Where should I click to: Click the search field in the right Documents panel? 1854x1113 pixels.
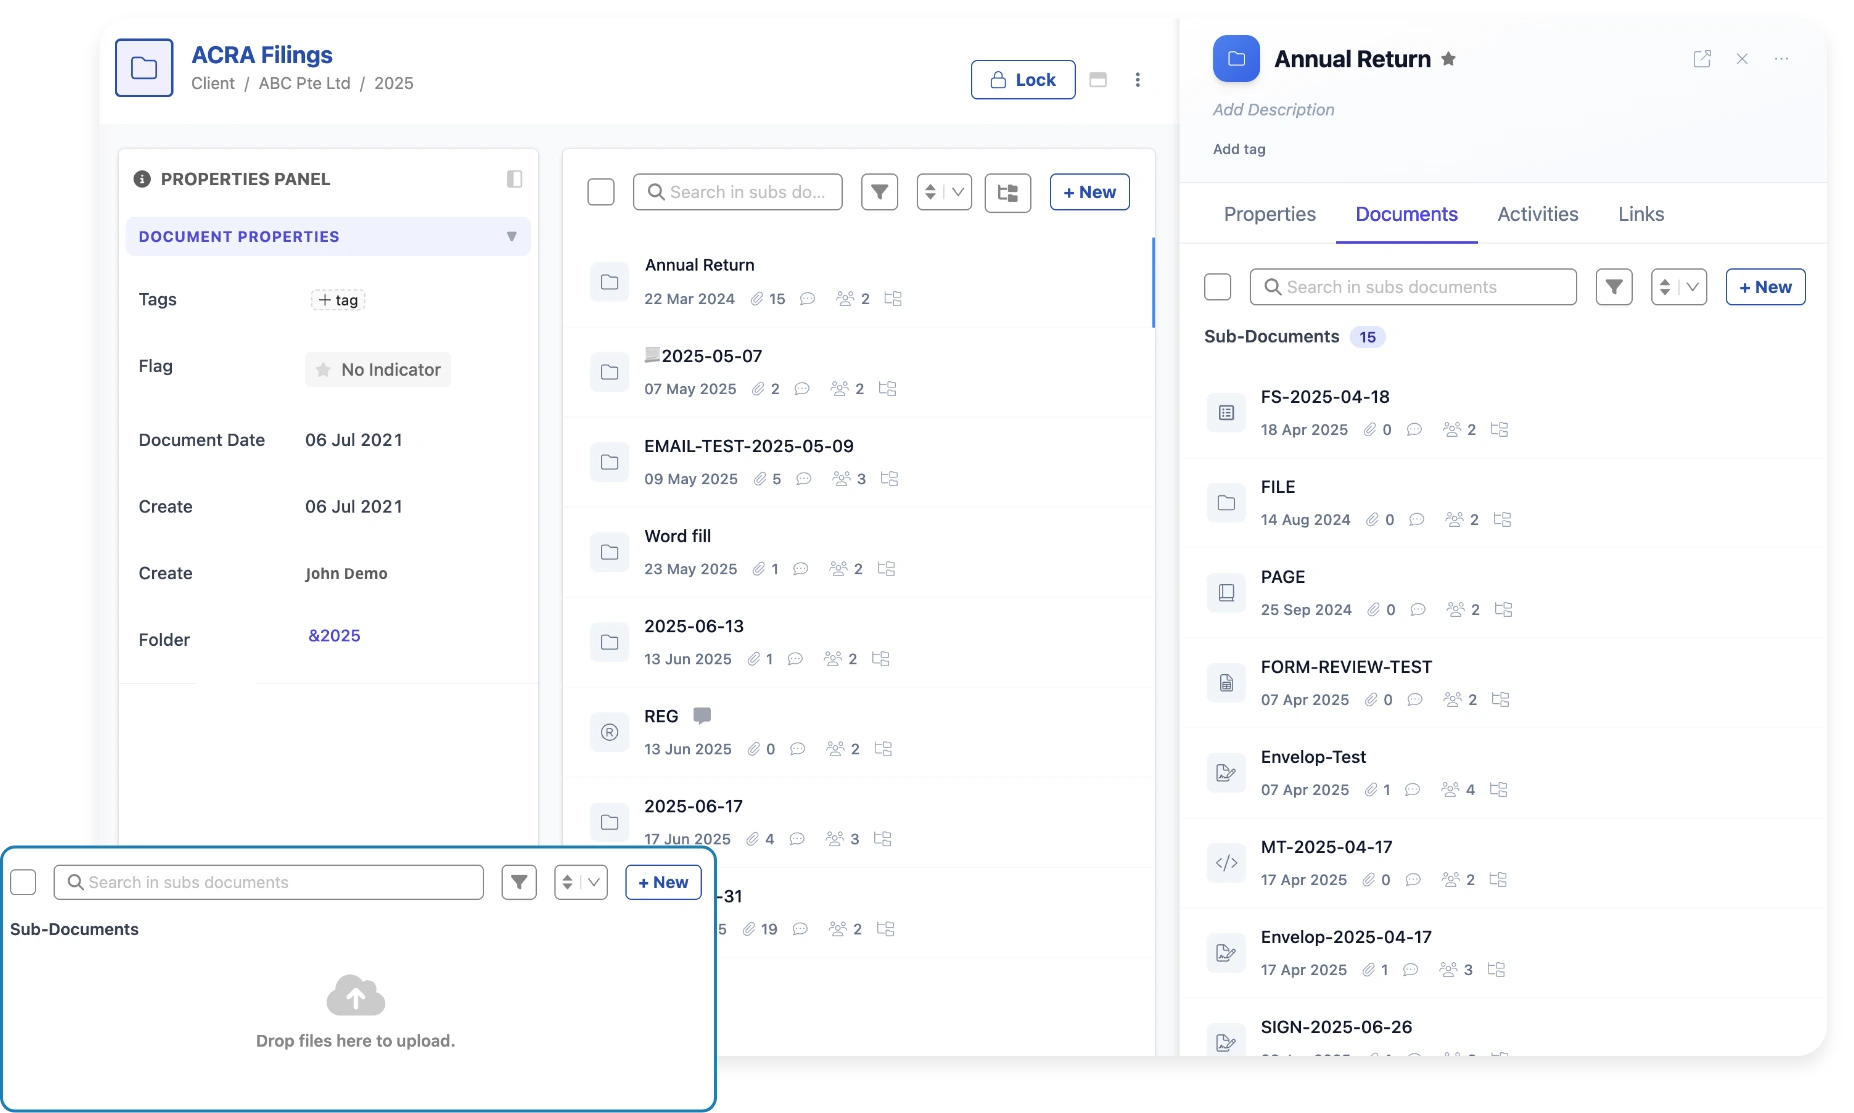1412,287
